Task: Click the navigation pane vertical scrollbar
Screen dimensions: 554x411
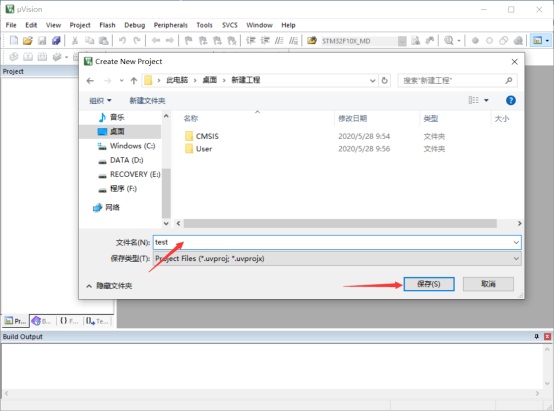Action: point(166,193)
